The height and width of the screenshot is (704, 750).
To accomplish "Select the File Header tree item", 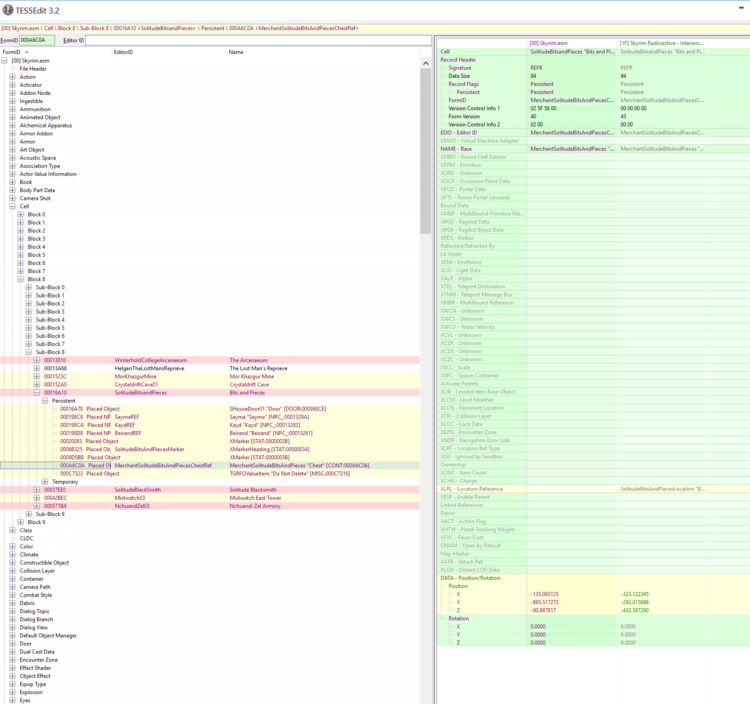I will (x=33, y=68).
